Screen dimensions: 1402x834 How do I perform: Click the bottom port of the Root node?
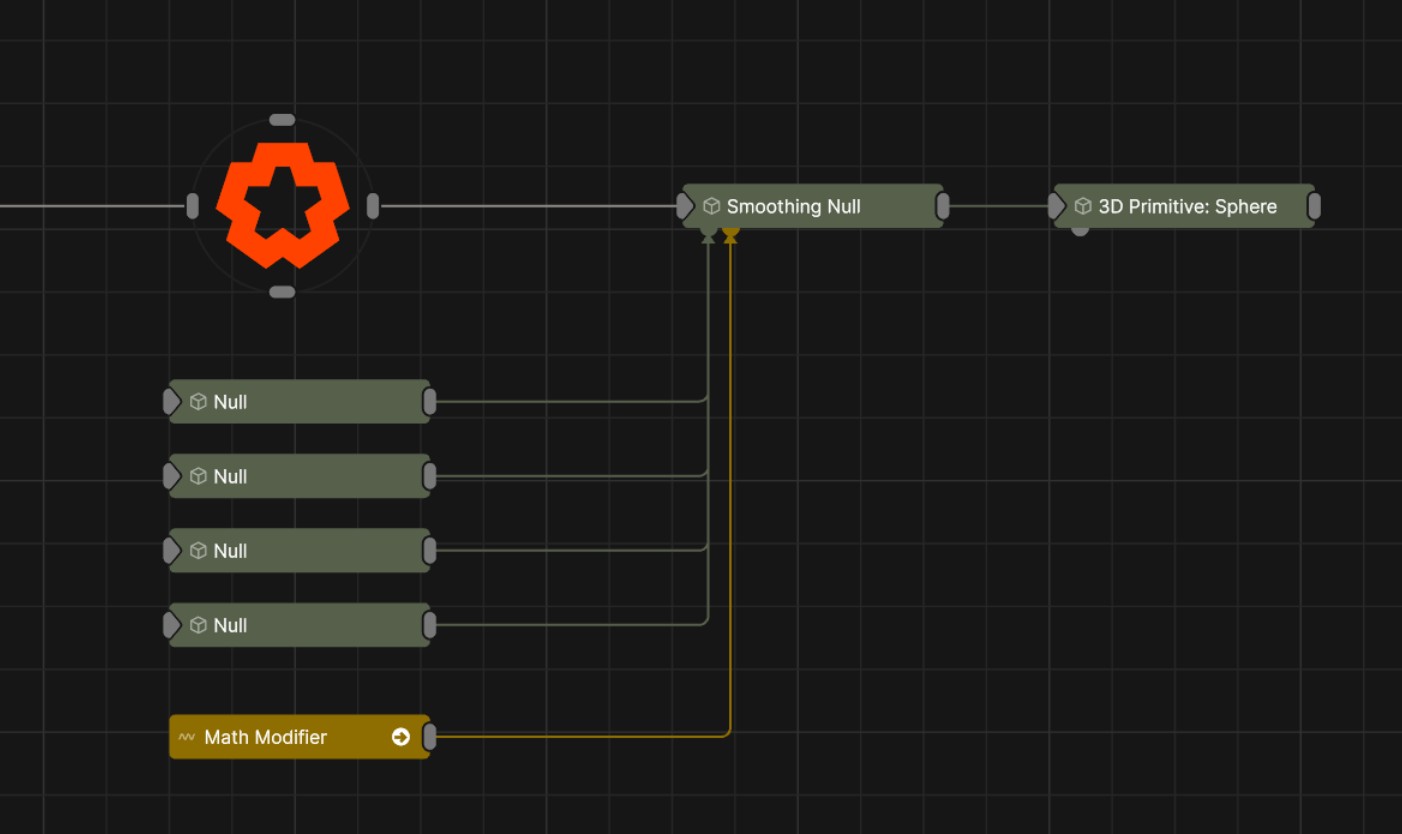point(282,292)
